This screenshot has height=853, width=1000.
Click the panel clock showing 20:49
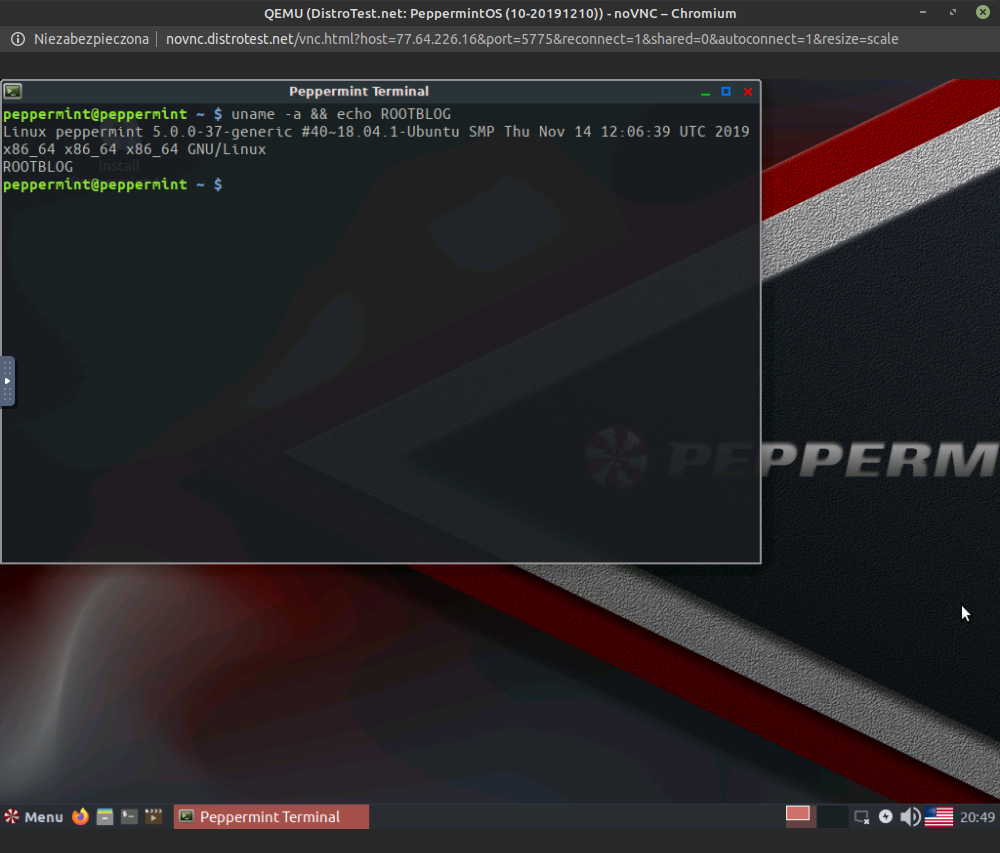click(977, 817)
